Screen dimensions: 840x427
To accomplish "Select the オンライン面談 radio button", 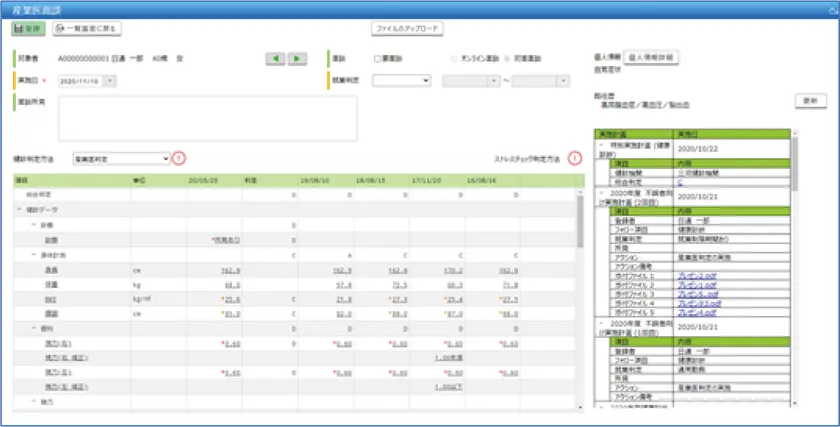I will [x=455, y=59].
